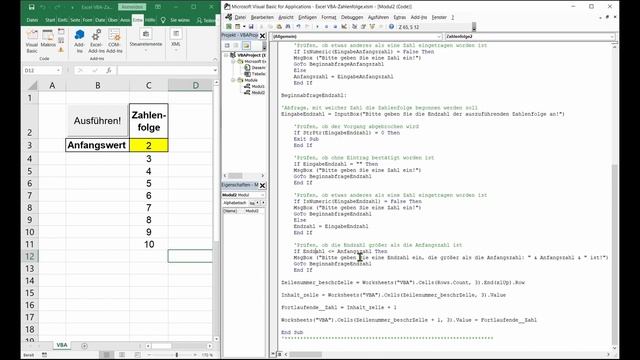Pause macro execution with the break icon
Viewport: 640px width, 360px height.
[326, 27]
